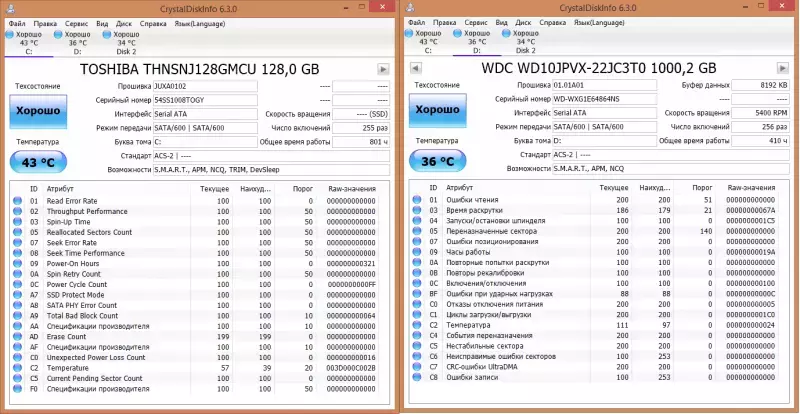The width and height of the screenshot is (800, 414).
Task: Open Справка menu in right window
Action: click(x=553, y=22)
